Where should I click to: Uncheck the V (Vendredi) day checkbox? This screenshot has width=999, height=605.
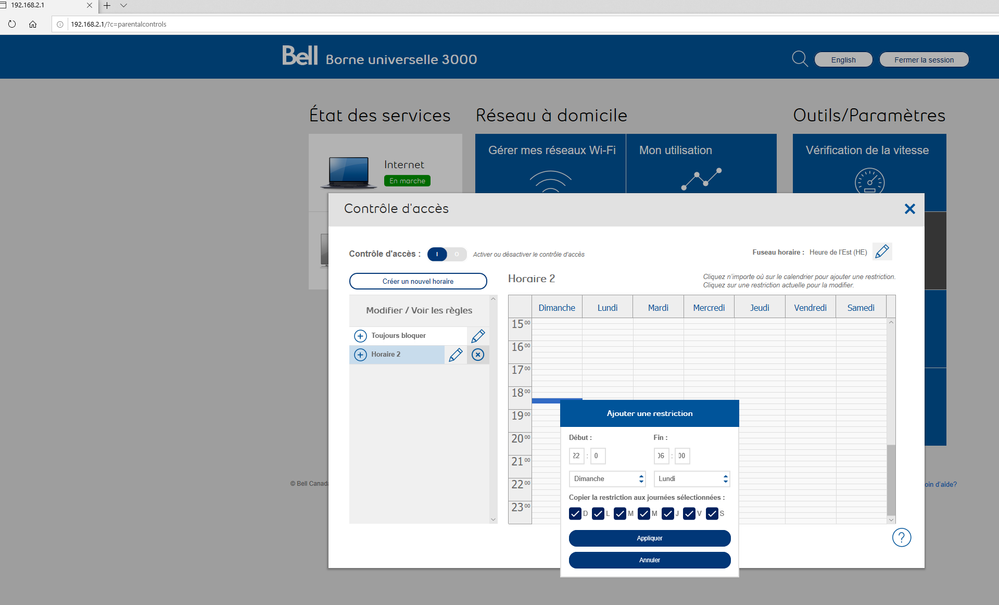pyautogui.click(x=690, y=514)
